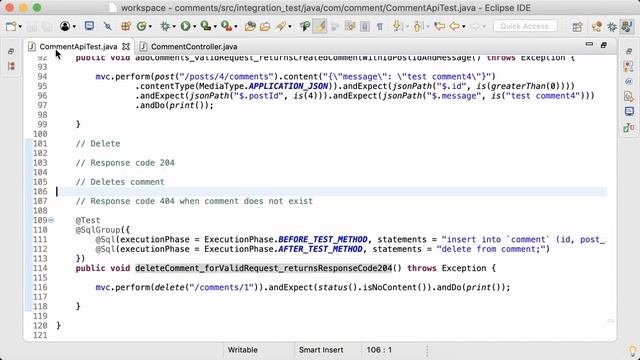640x360 pixels.
Task: Open dropdown beside the green C icon
Action: point(150,27)
